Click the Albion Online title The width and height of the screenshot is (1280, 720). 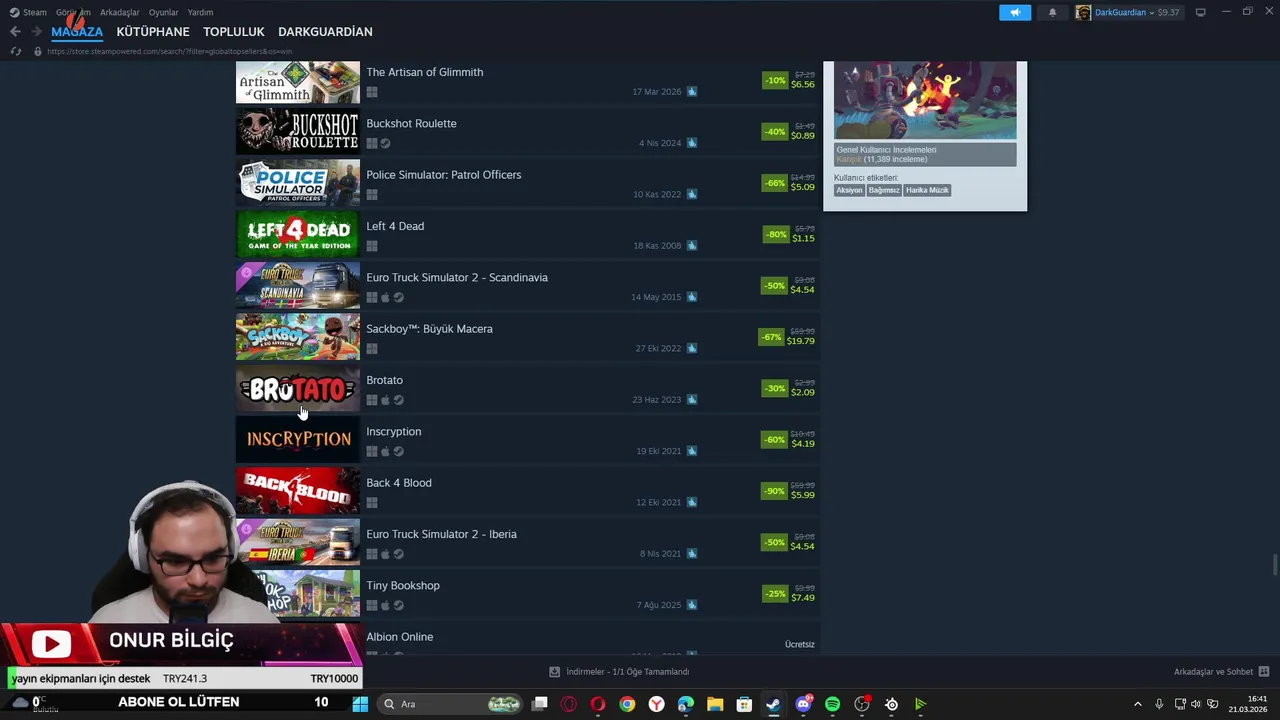[399, 637]
